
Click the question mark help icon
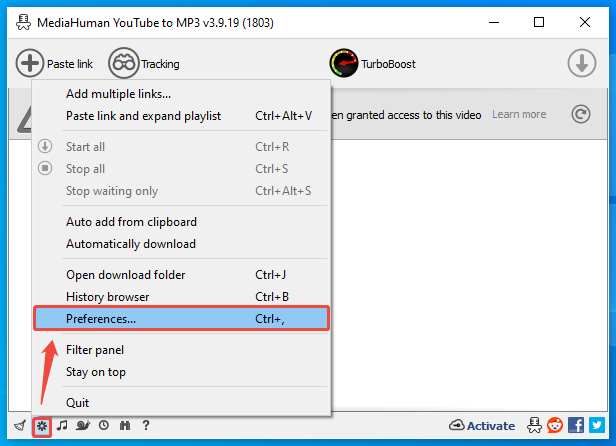coord(146,425)
